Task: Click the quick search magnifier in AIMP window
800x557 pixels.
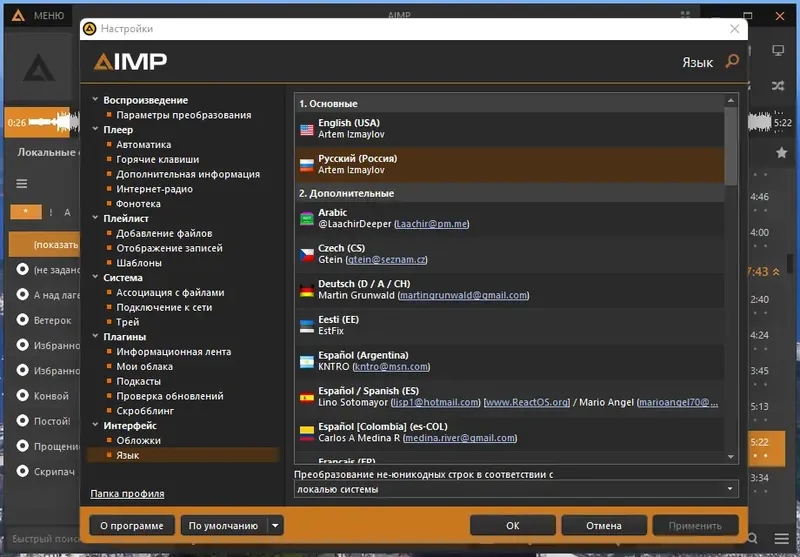Action: pos(753,539)
